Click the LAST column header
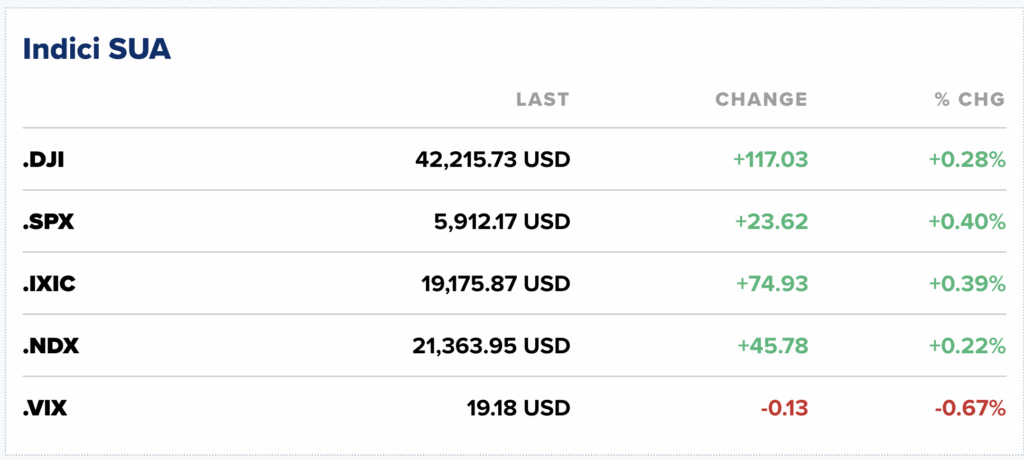The height and width of the screenshot is (460, 1024). pos(542,99)
